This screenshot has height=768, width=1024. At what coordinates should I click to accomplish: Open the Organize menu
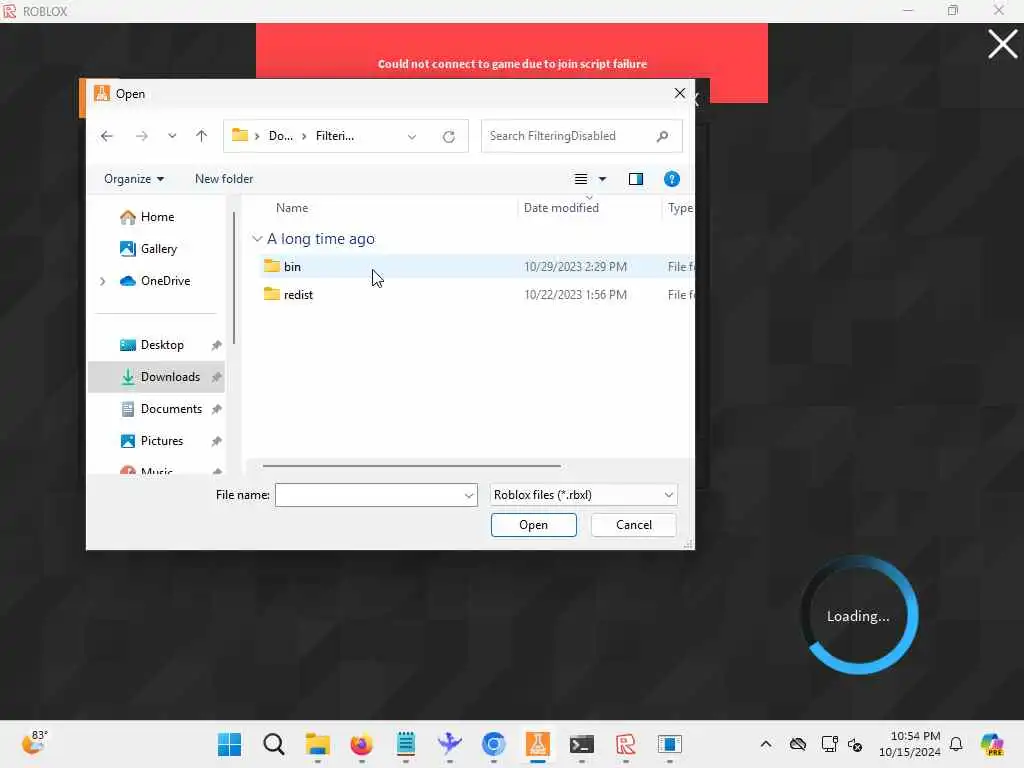pyautogui.click(x=134, y=179)
